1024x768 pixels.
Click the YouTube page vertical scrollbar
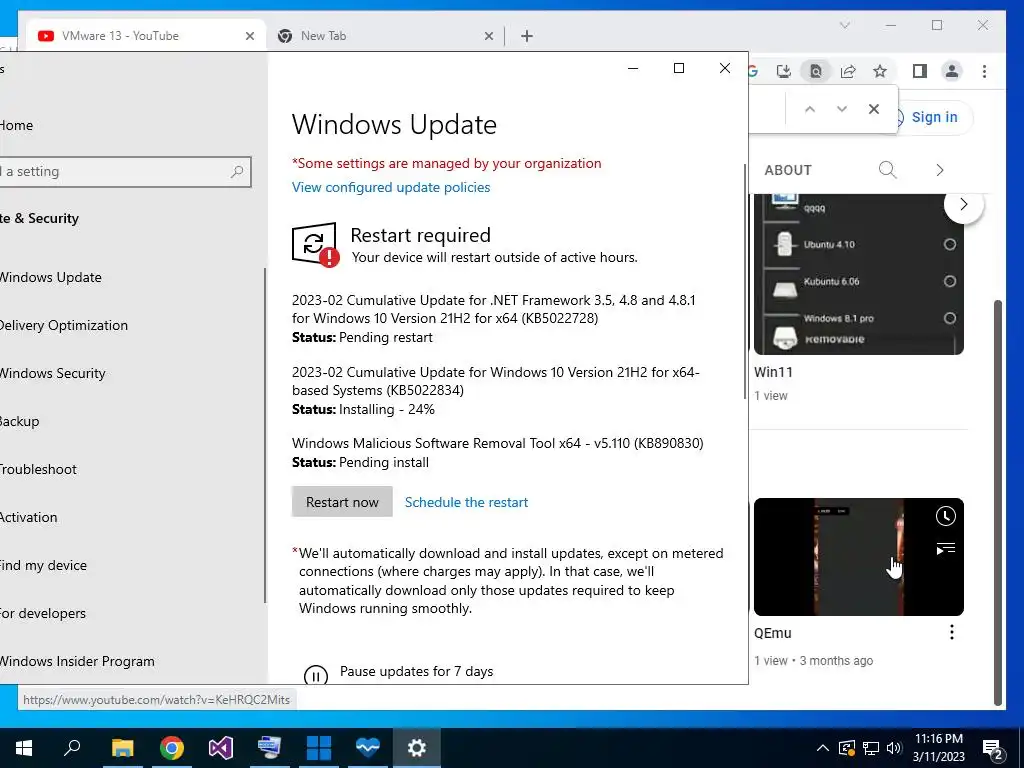(x=997, y=502)
